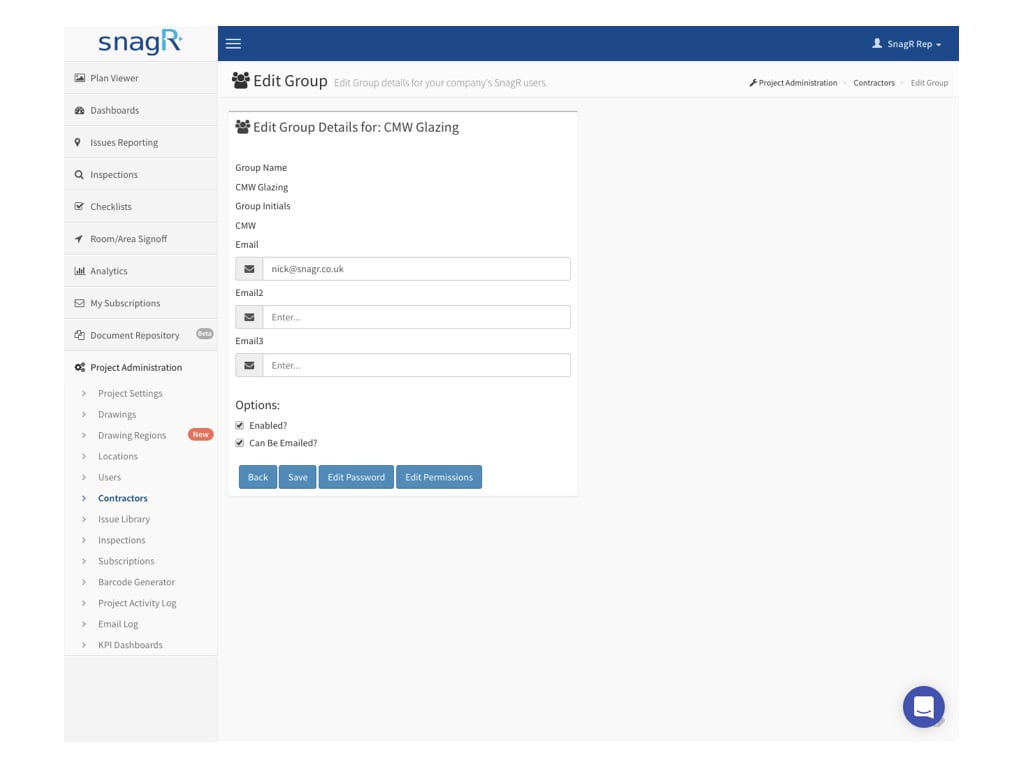
Task: Open Project Administration breadcrumb link
Action: [793, 83]
